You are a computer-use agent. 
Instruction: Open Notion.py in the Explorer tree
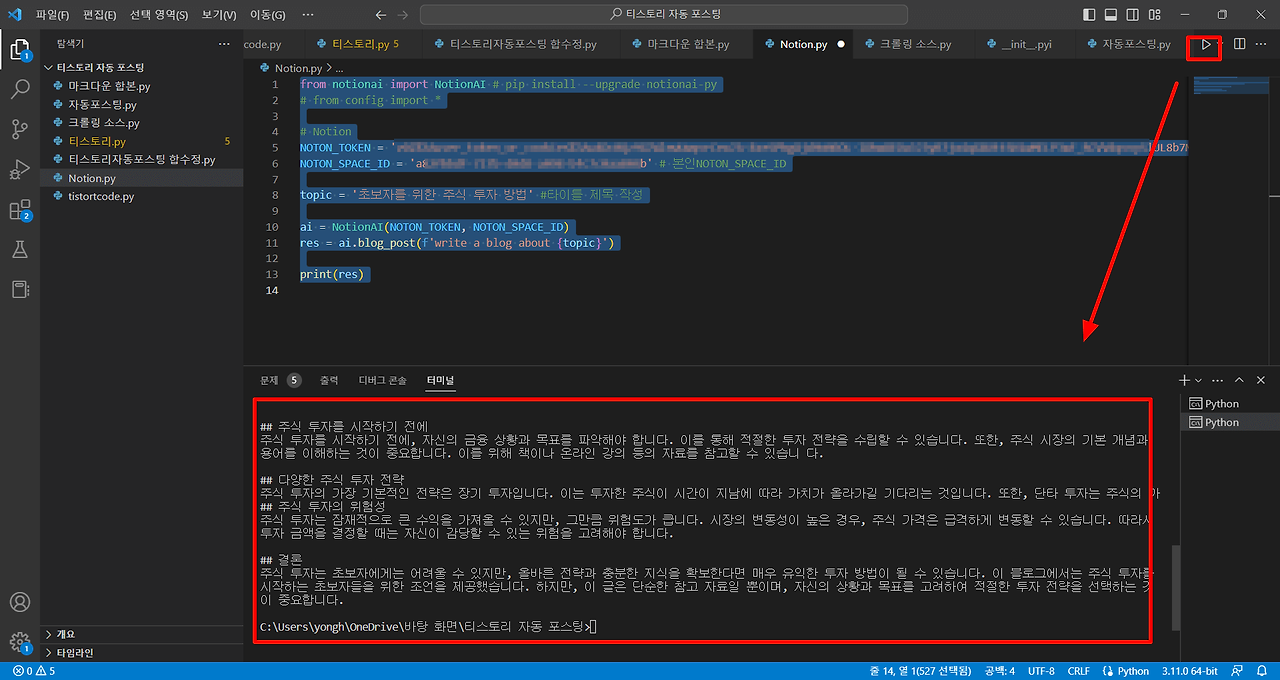pos(142,178)
